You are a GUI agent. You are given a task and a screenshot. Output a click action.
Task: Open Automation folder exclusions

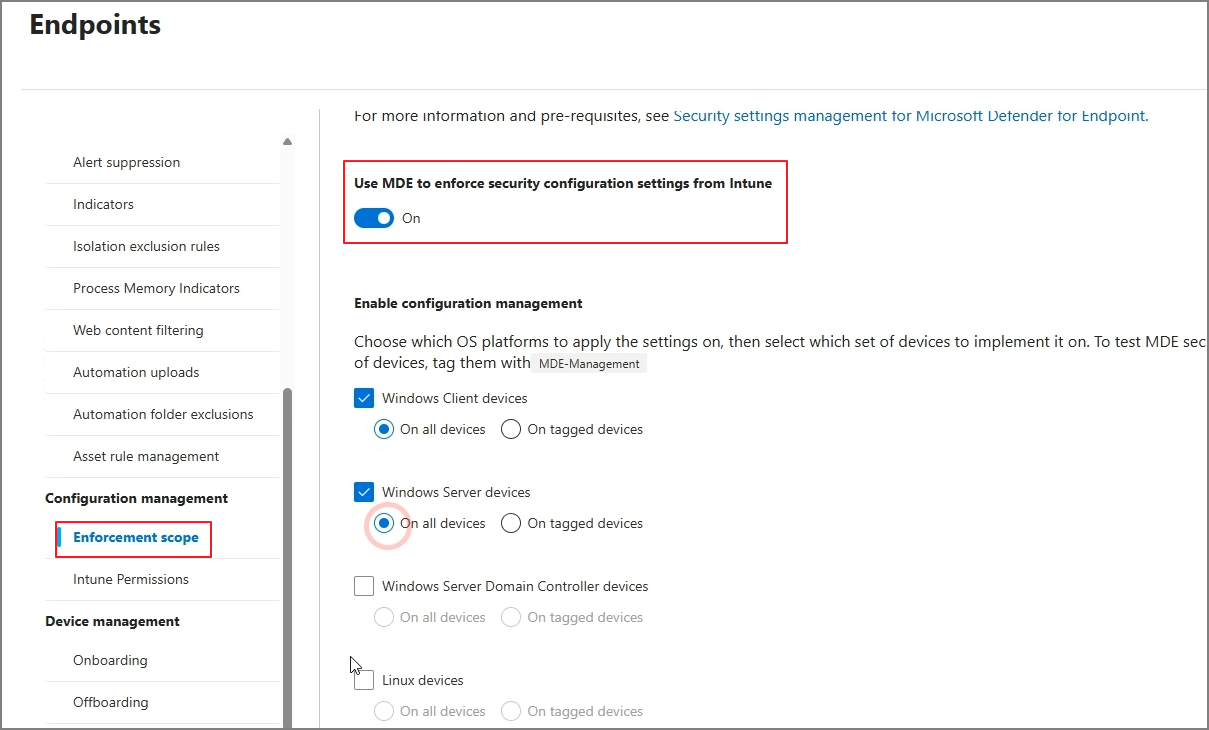pos(163,414)
